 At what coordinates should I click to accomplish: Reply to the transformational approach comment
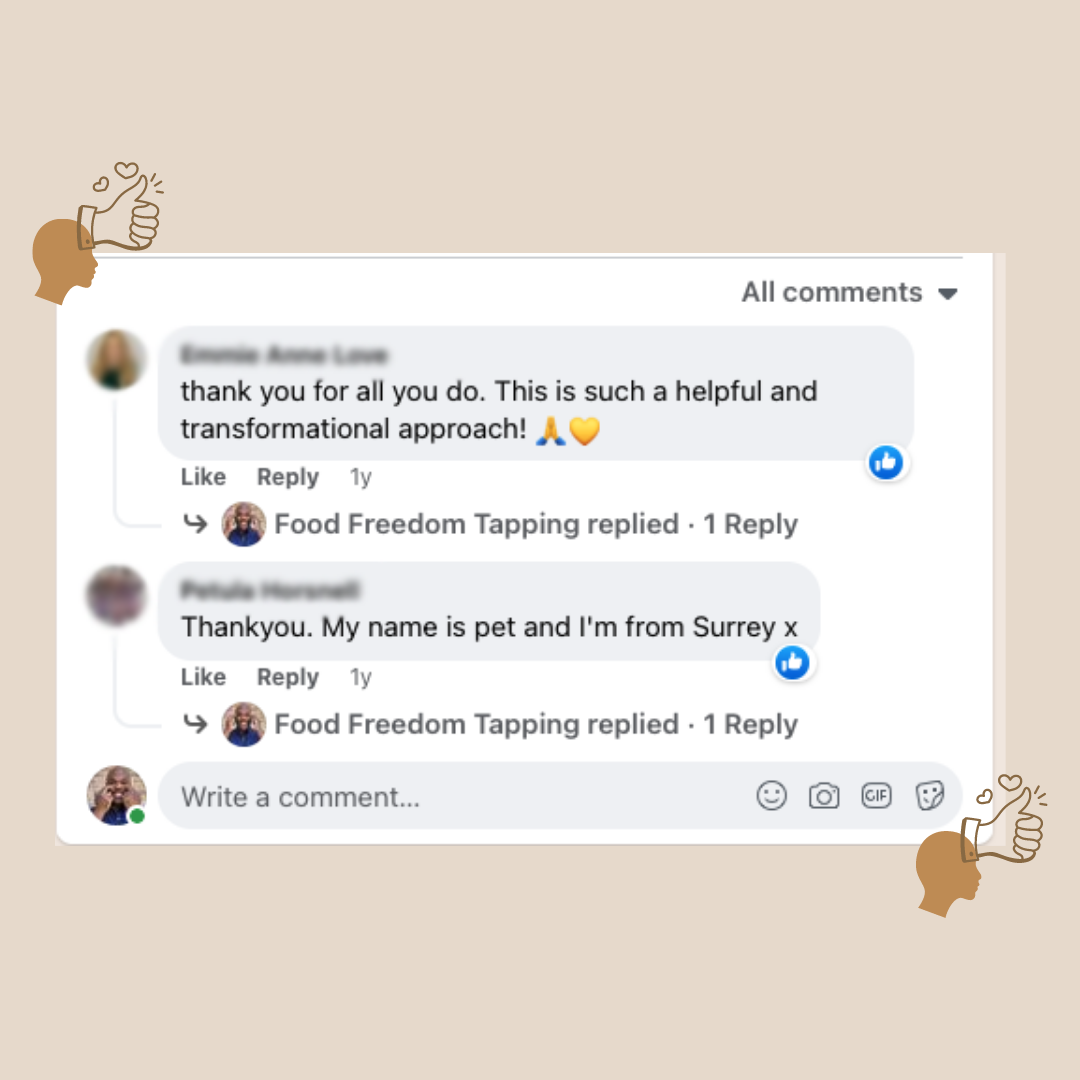tap(287, 477)
